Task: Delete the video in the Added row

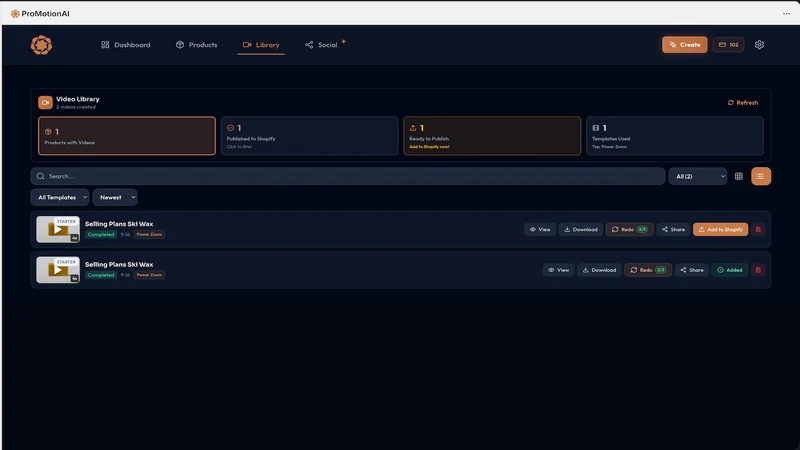Action: click(x=758, y=270)
